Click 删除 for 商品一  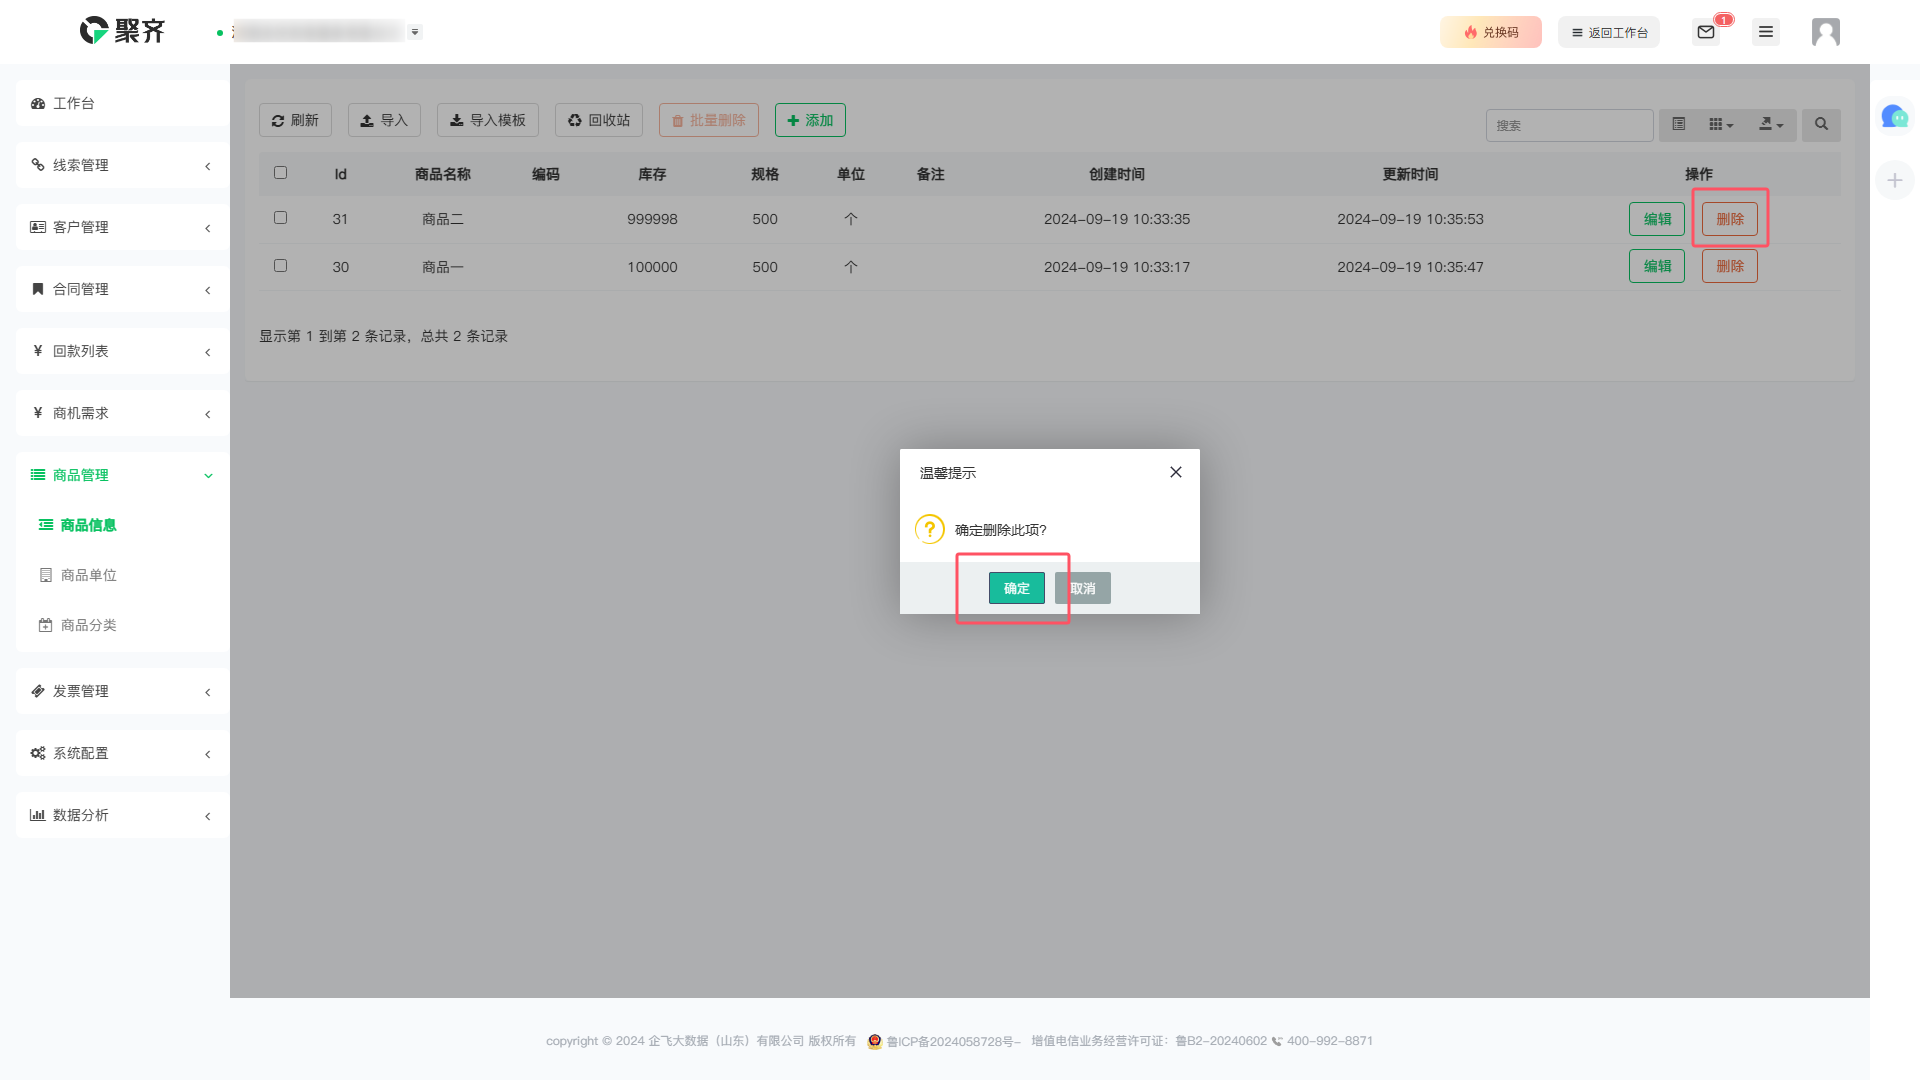[1730, 266]
